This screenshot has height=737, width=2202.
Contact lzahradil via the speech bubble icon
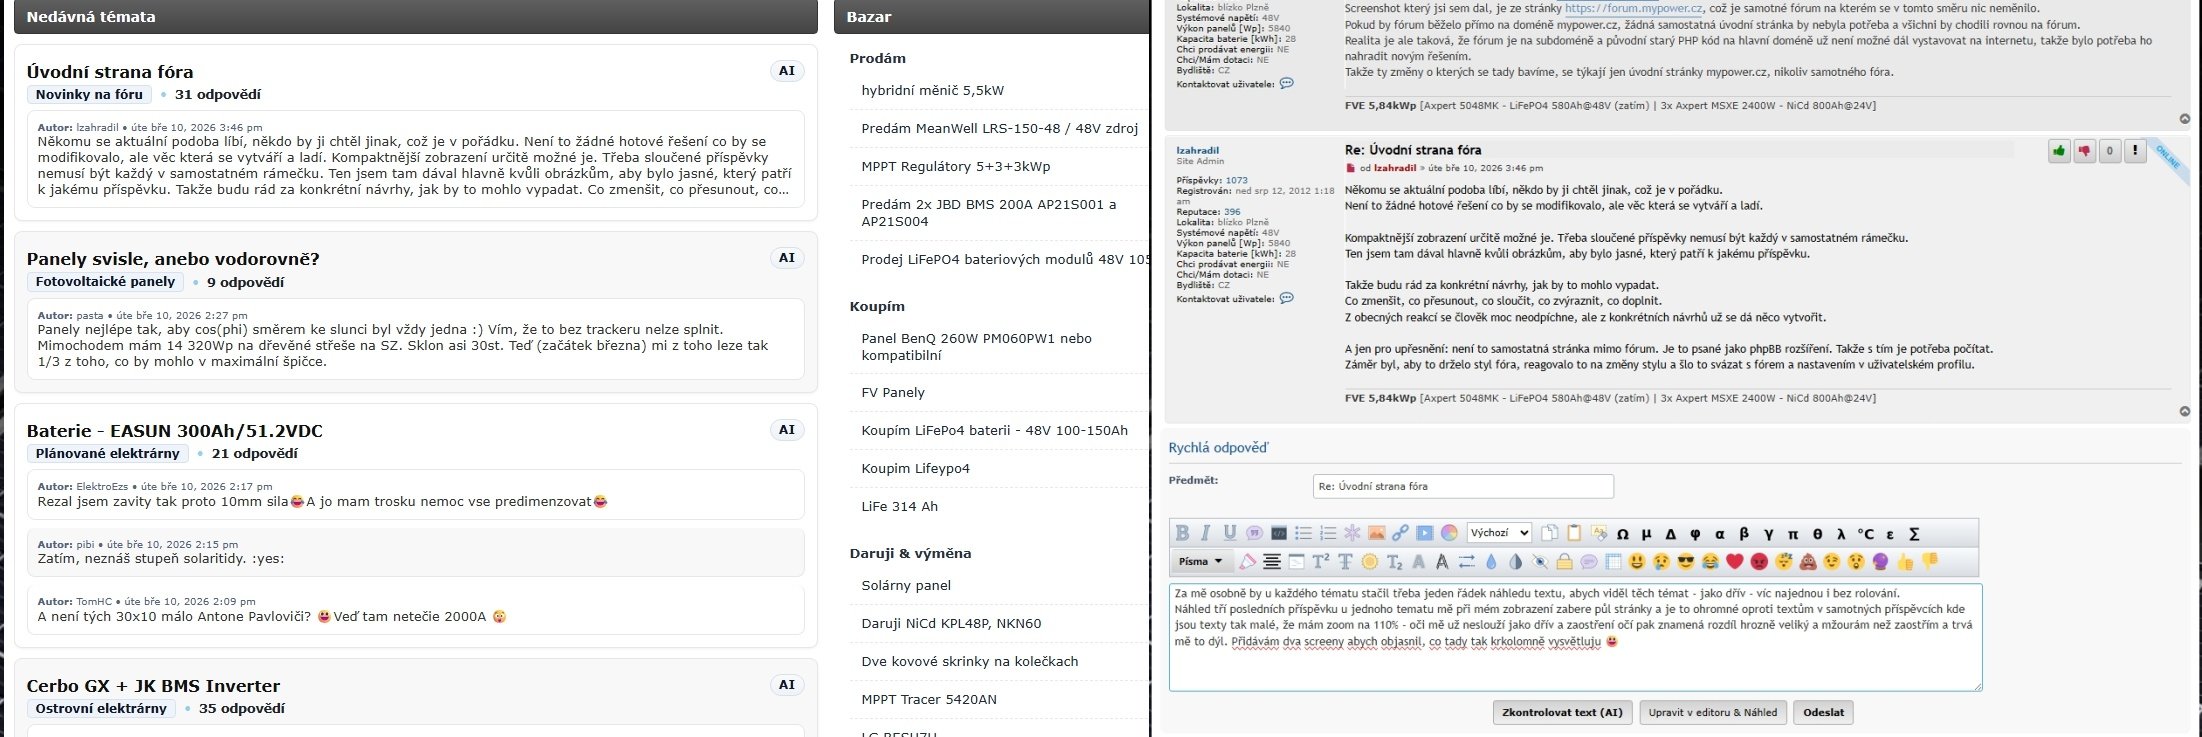coord(1287,298)
